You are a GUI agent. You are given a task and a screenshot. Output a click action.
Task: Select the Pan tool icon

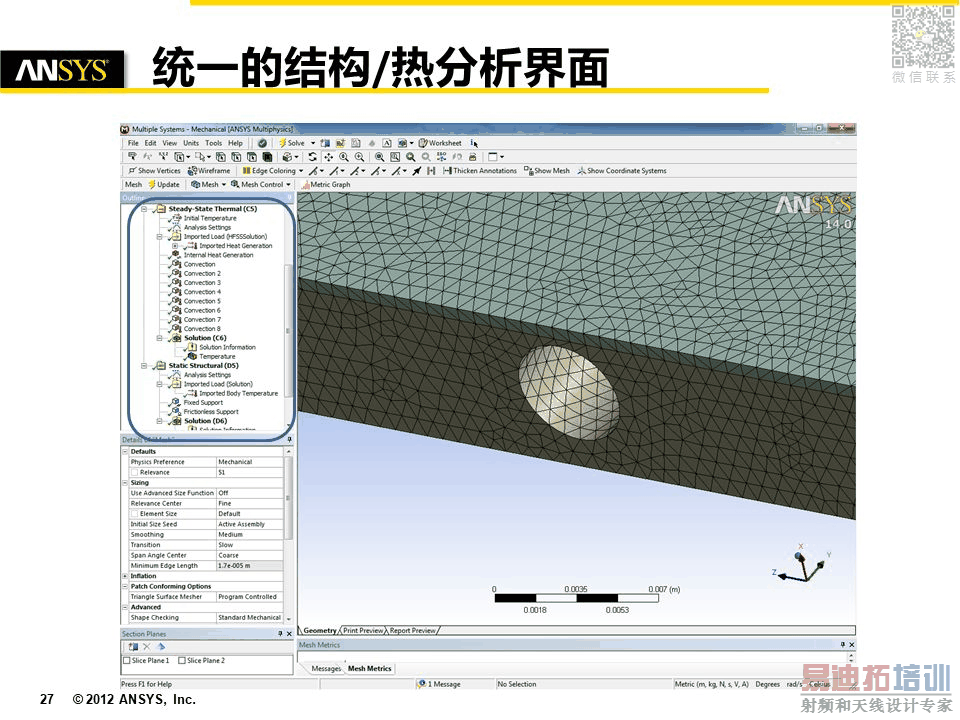(x=329, y=157)
